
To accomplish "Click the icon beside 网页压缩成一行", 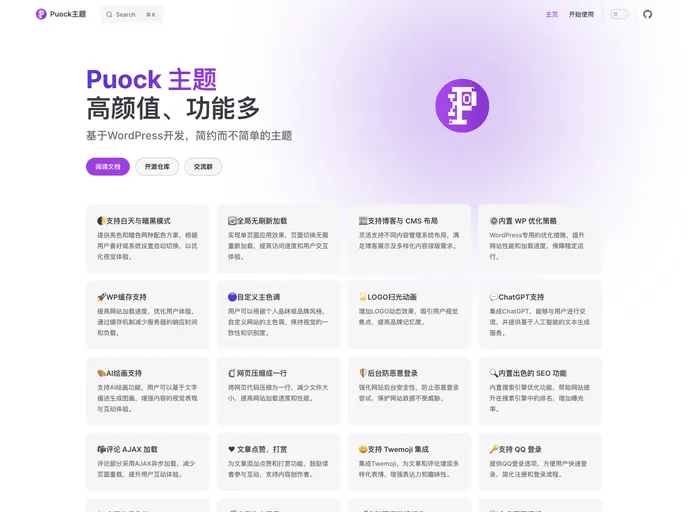I will [232, 373].
